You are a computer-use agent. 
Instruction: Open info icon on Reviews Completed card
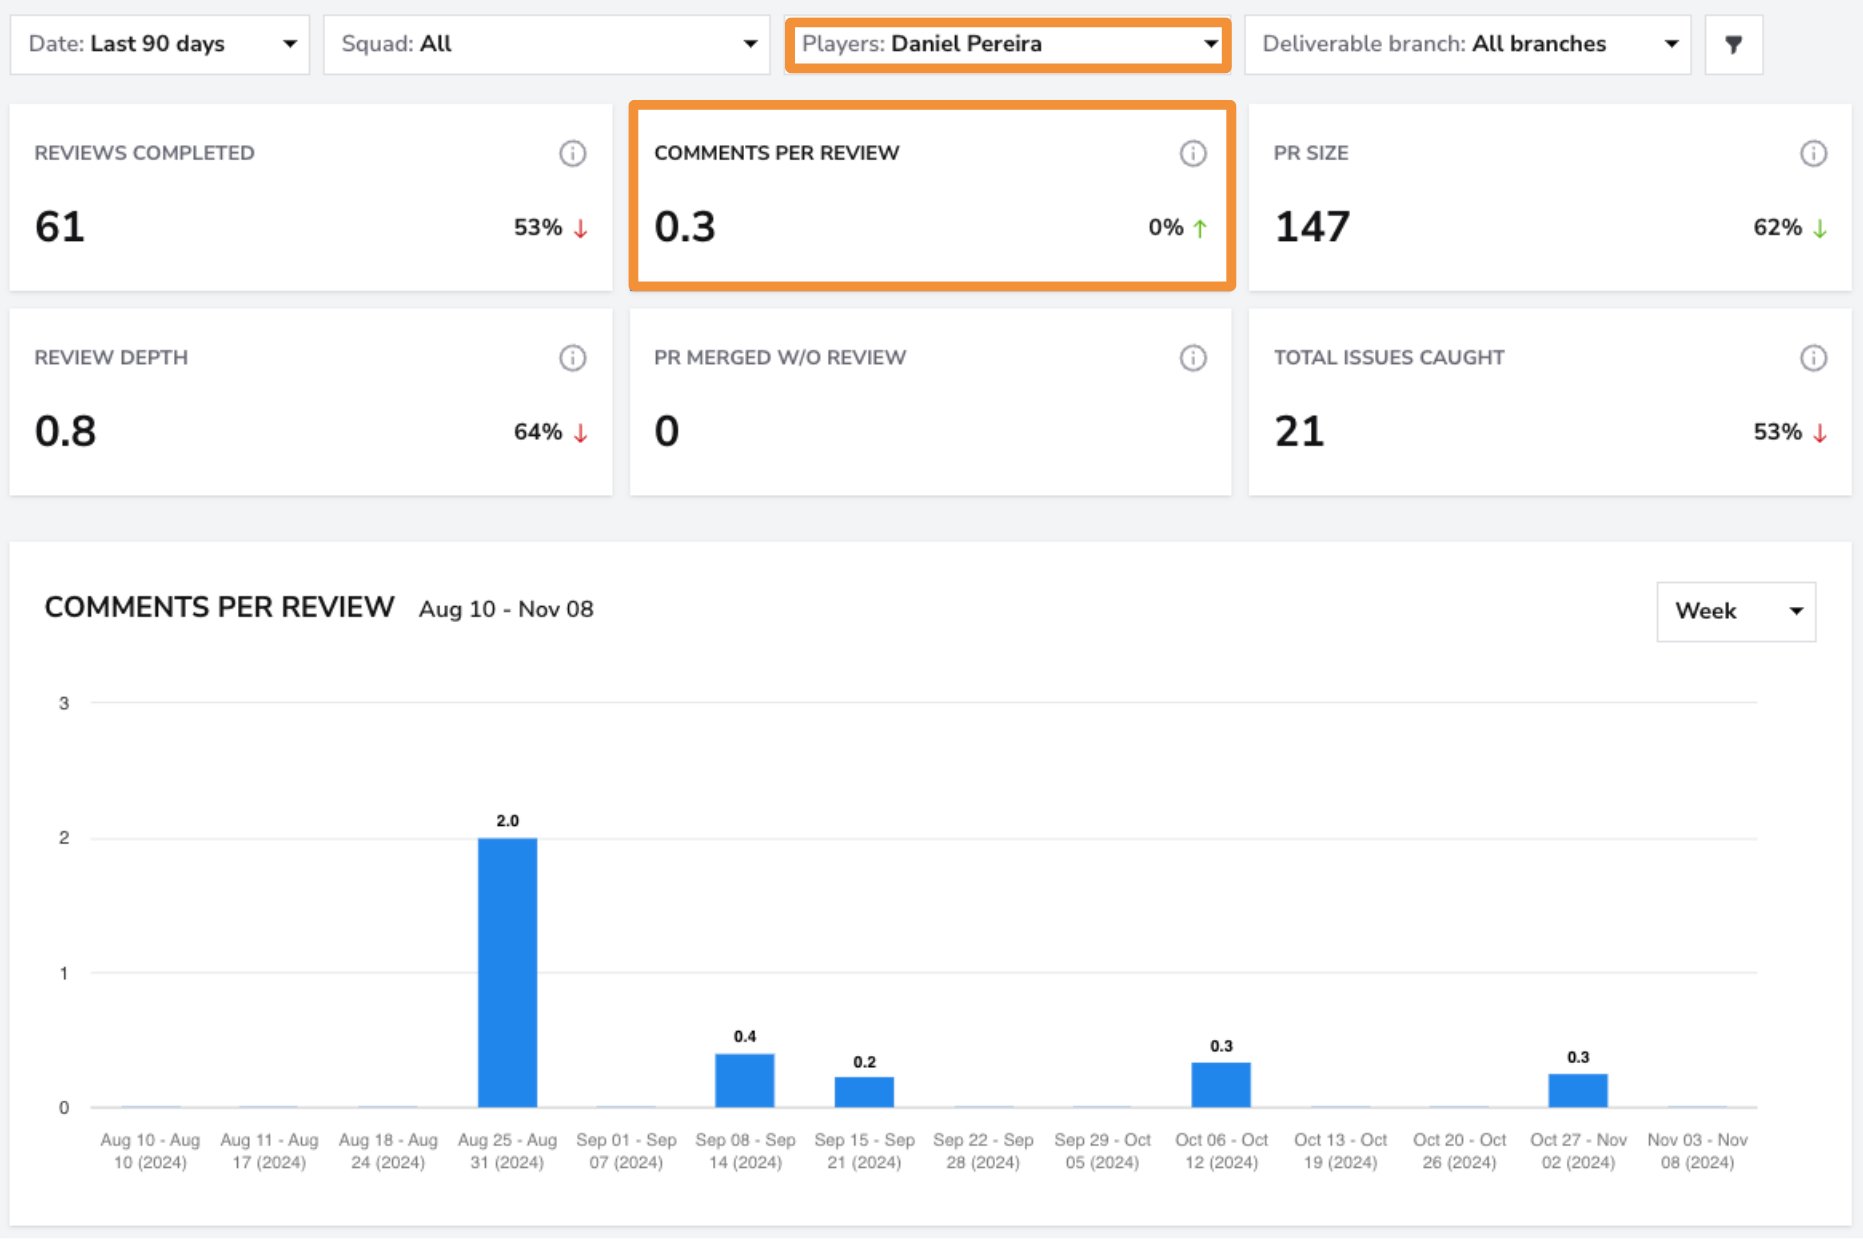(572, 153)
